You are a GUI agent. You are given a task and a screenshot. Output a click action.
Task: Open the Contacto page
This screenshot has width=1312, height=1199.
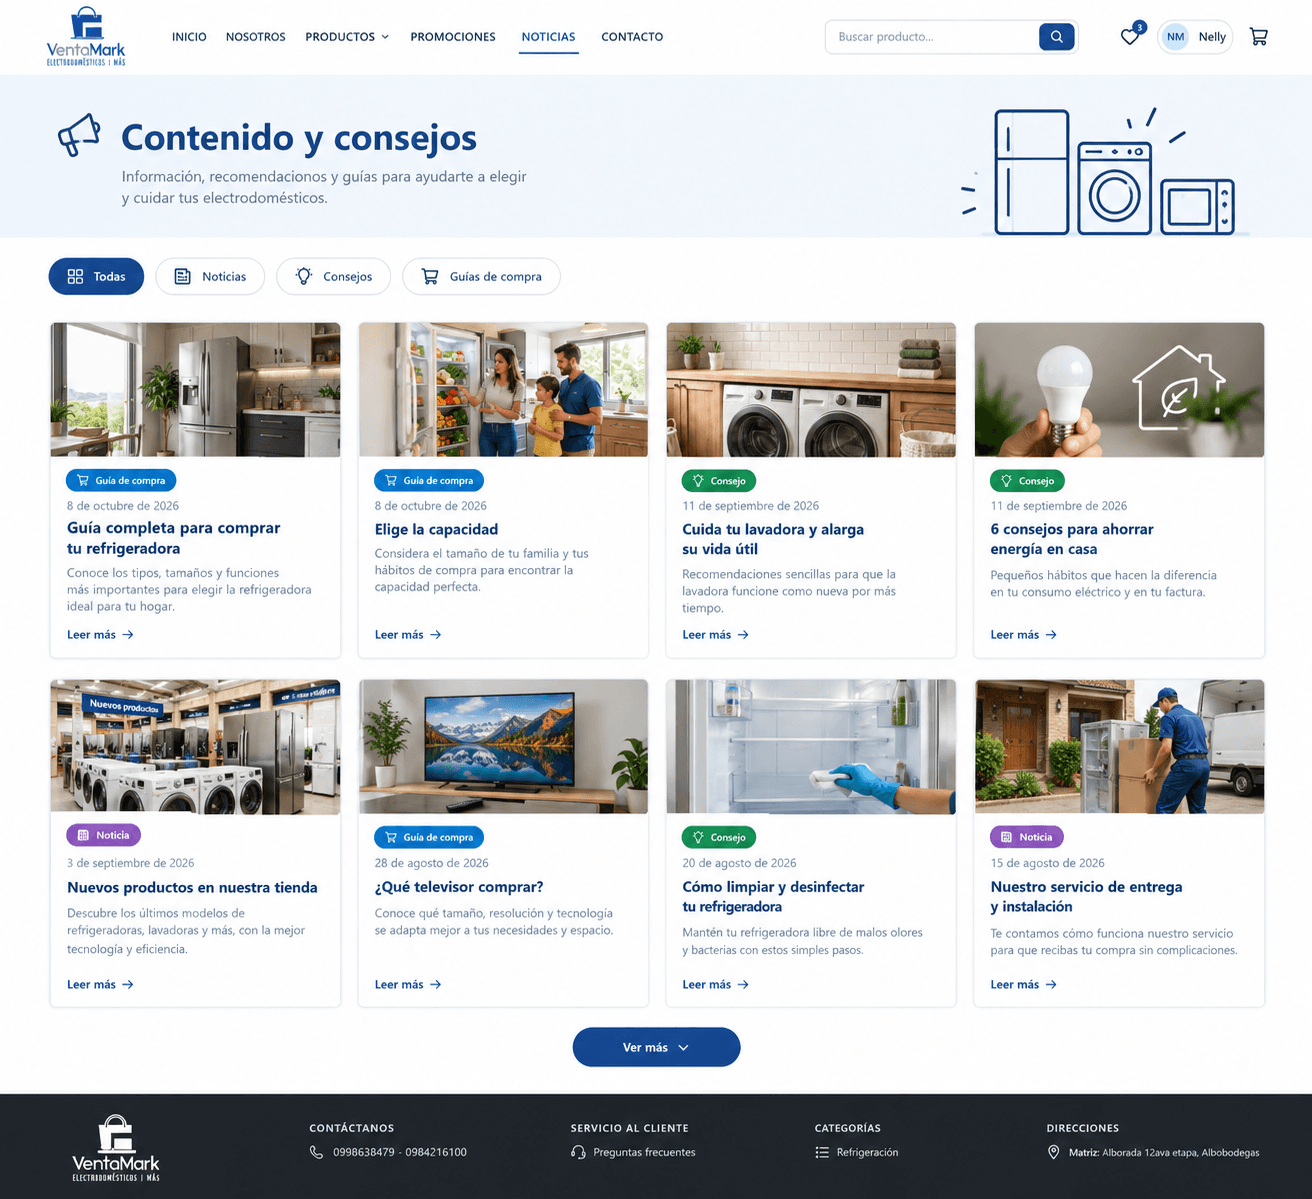pyautogui.click(x=632, y=37)
